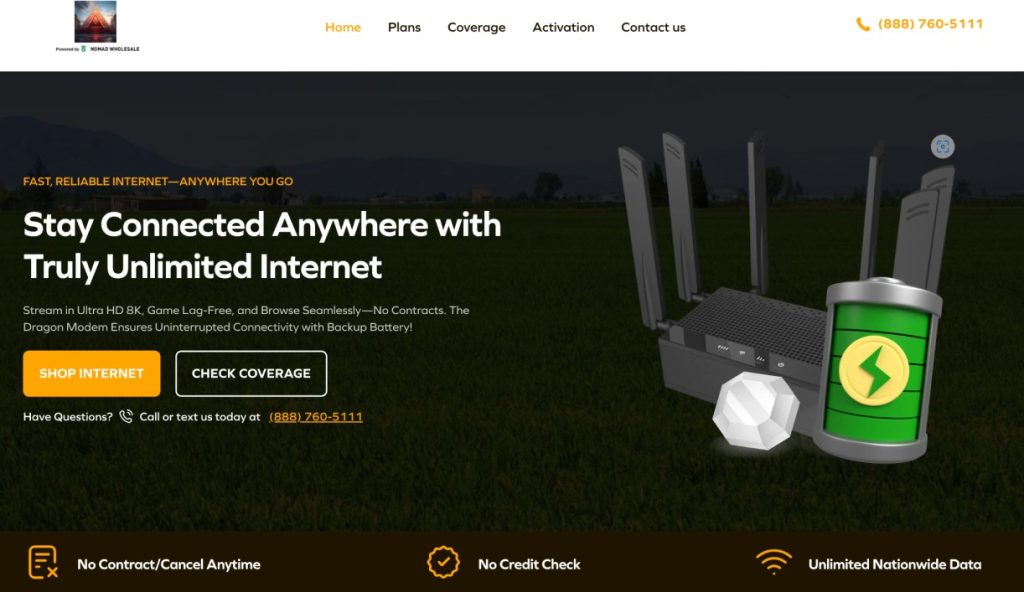Open the Home navigation item
This screenshot has width=1024, height=592.
click(343, 27)
